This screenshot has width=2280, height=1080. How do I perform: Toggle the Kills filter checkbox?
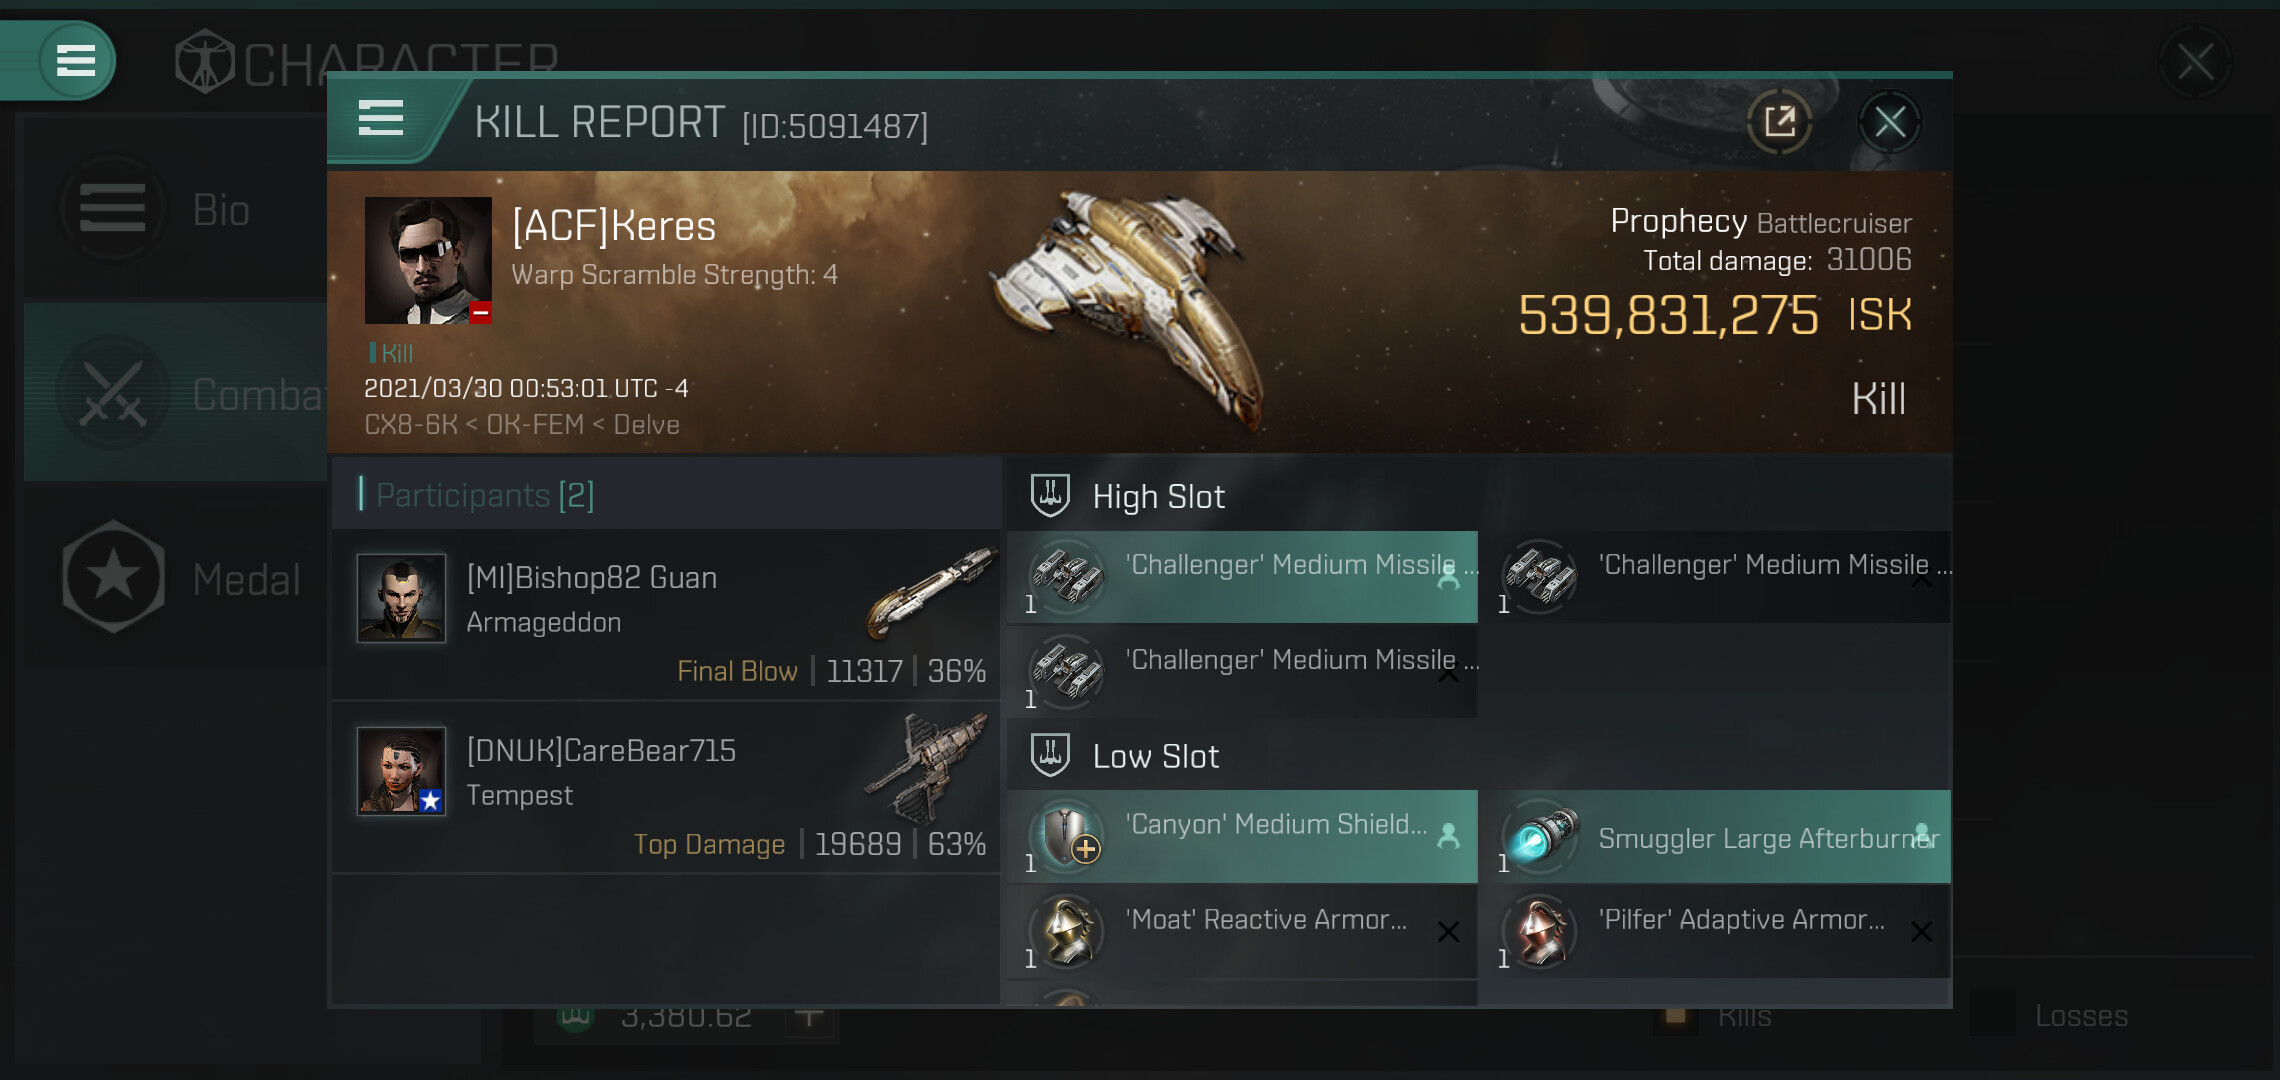point(1676,1016)
